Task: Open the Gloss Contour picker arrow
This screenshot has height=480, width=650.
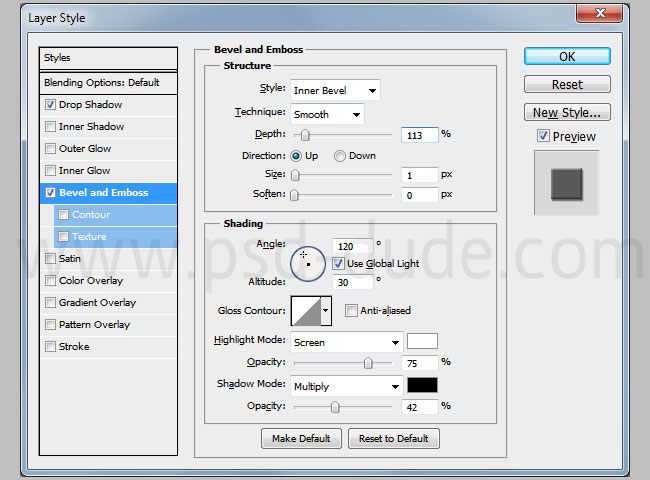Action: (326, 310)
